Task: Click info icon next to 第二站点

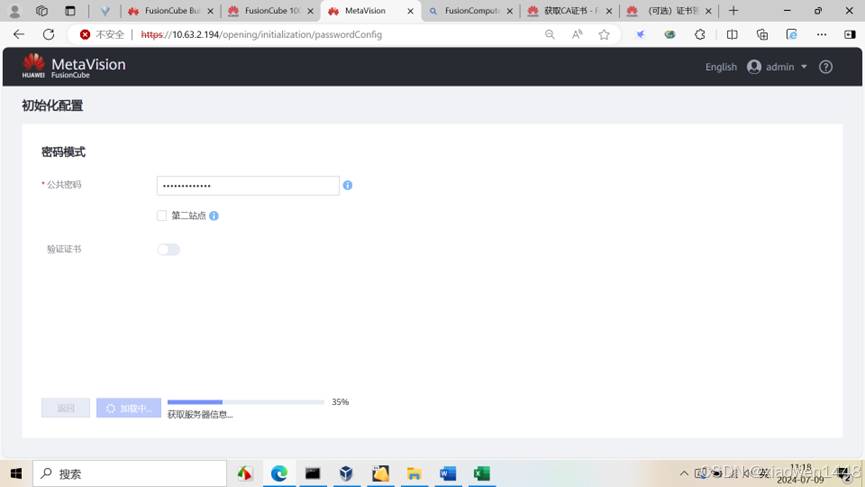Action: pos(214,216)
